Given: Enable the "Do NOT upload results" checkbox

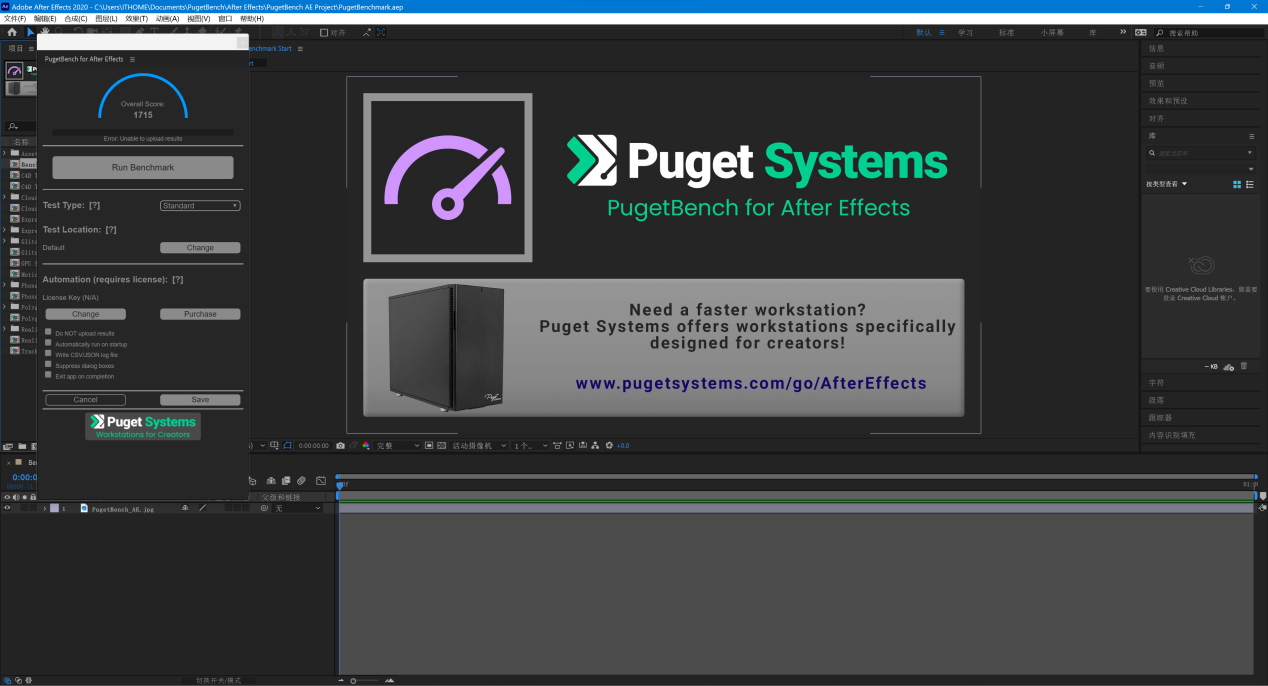Looking at the screenshot, I should (48, 333).
